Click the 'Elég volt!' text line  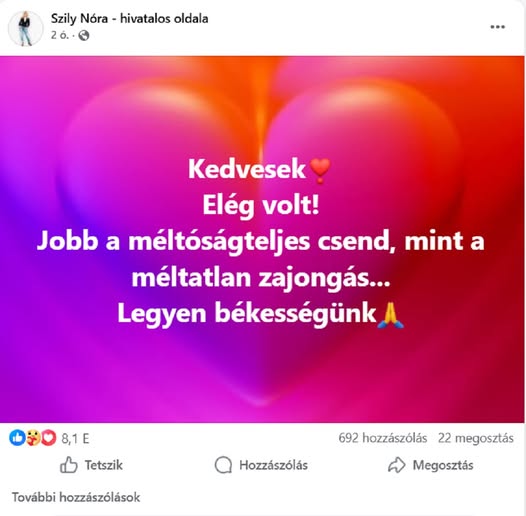[261, 205]
